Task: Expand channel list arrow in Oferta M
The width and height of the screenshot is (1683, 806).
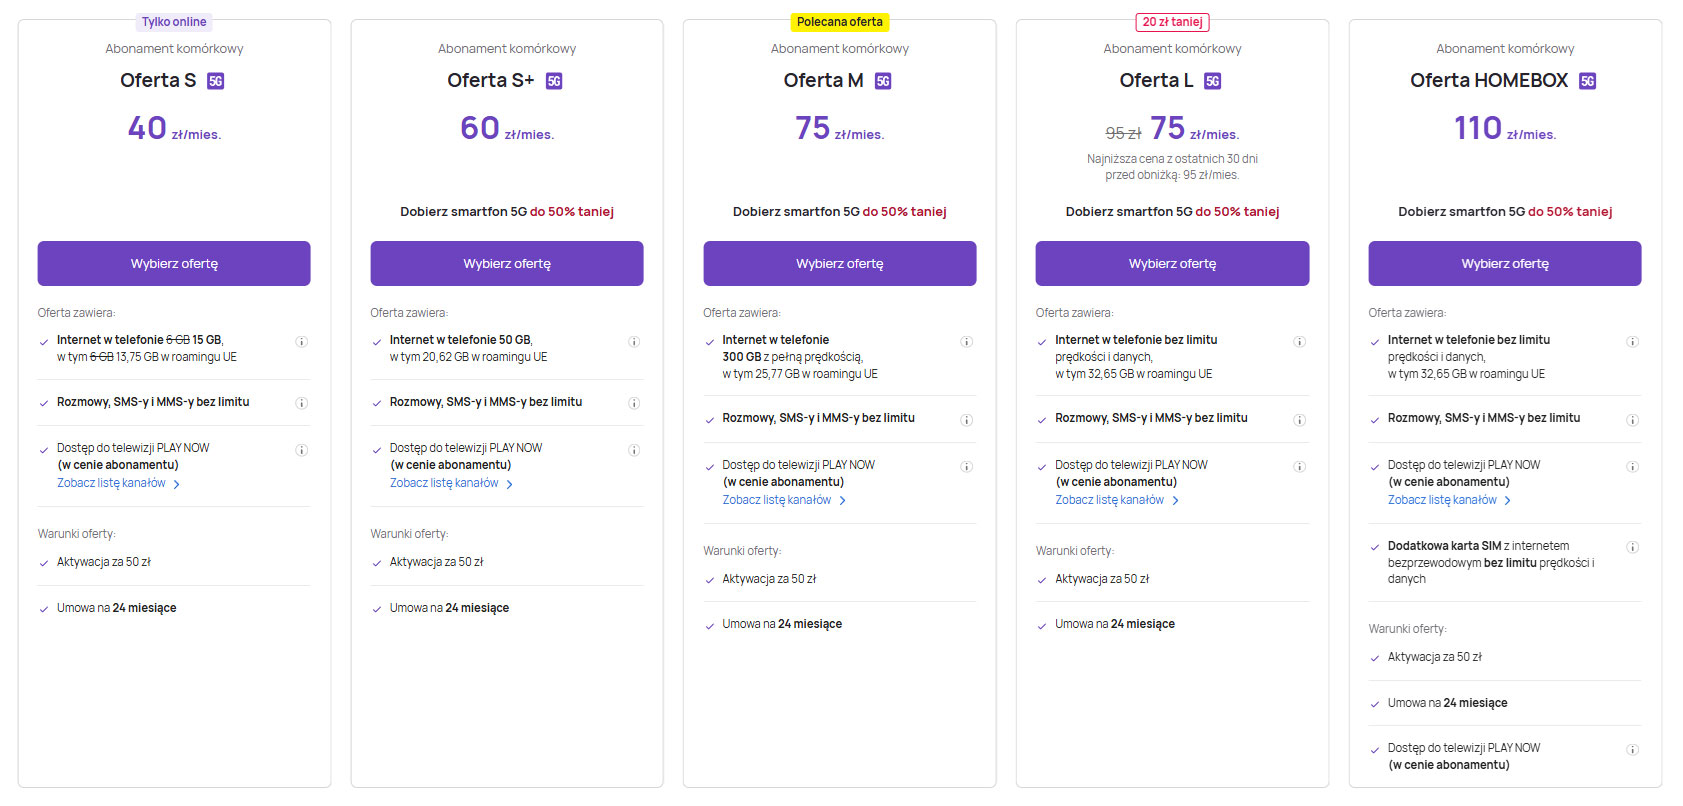Action: point(843,501)
